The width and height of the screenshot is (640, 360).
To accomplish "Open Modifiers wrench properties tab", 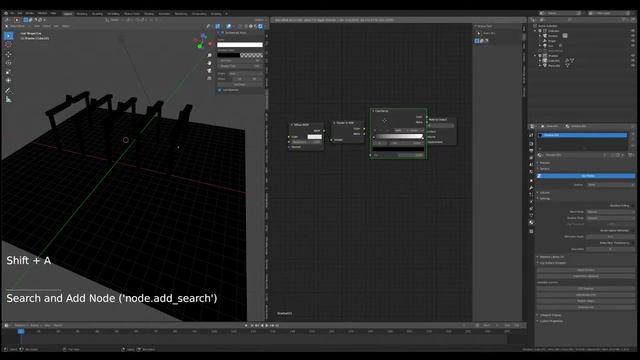I will [531, 187].
